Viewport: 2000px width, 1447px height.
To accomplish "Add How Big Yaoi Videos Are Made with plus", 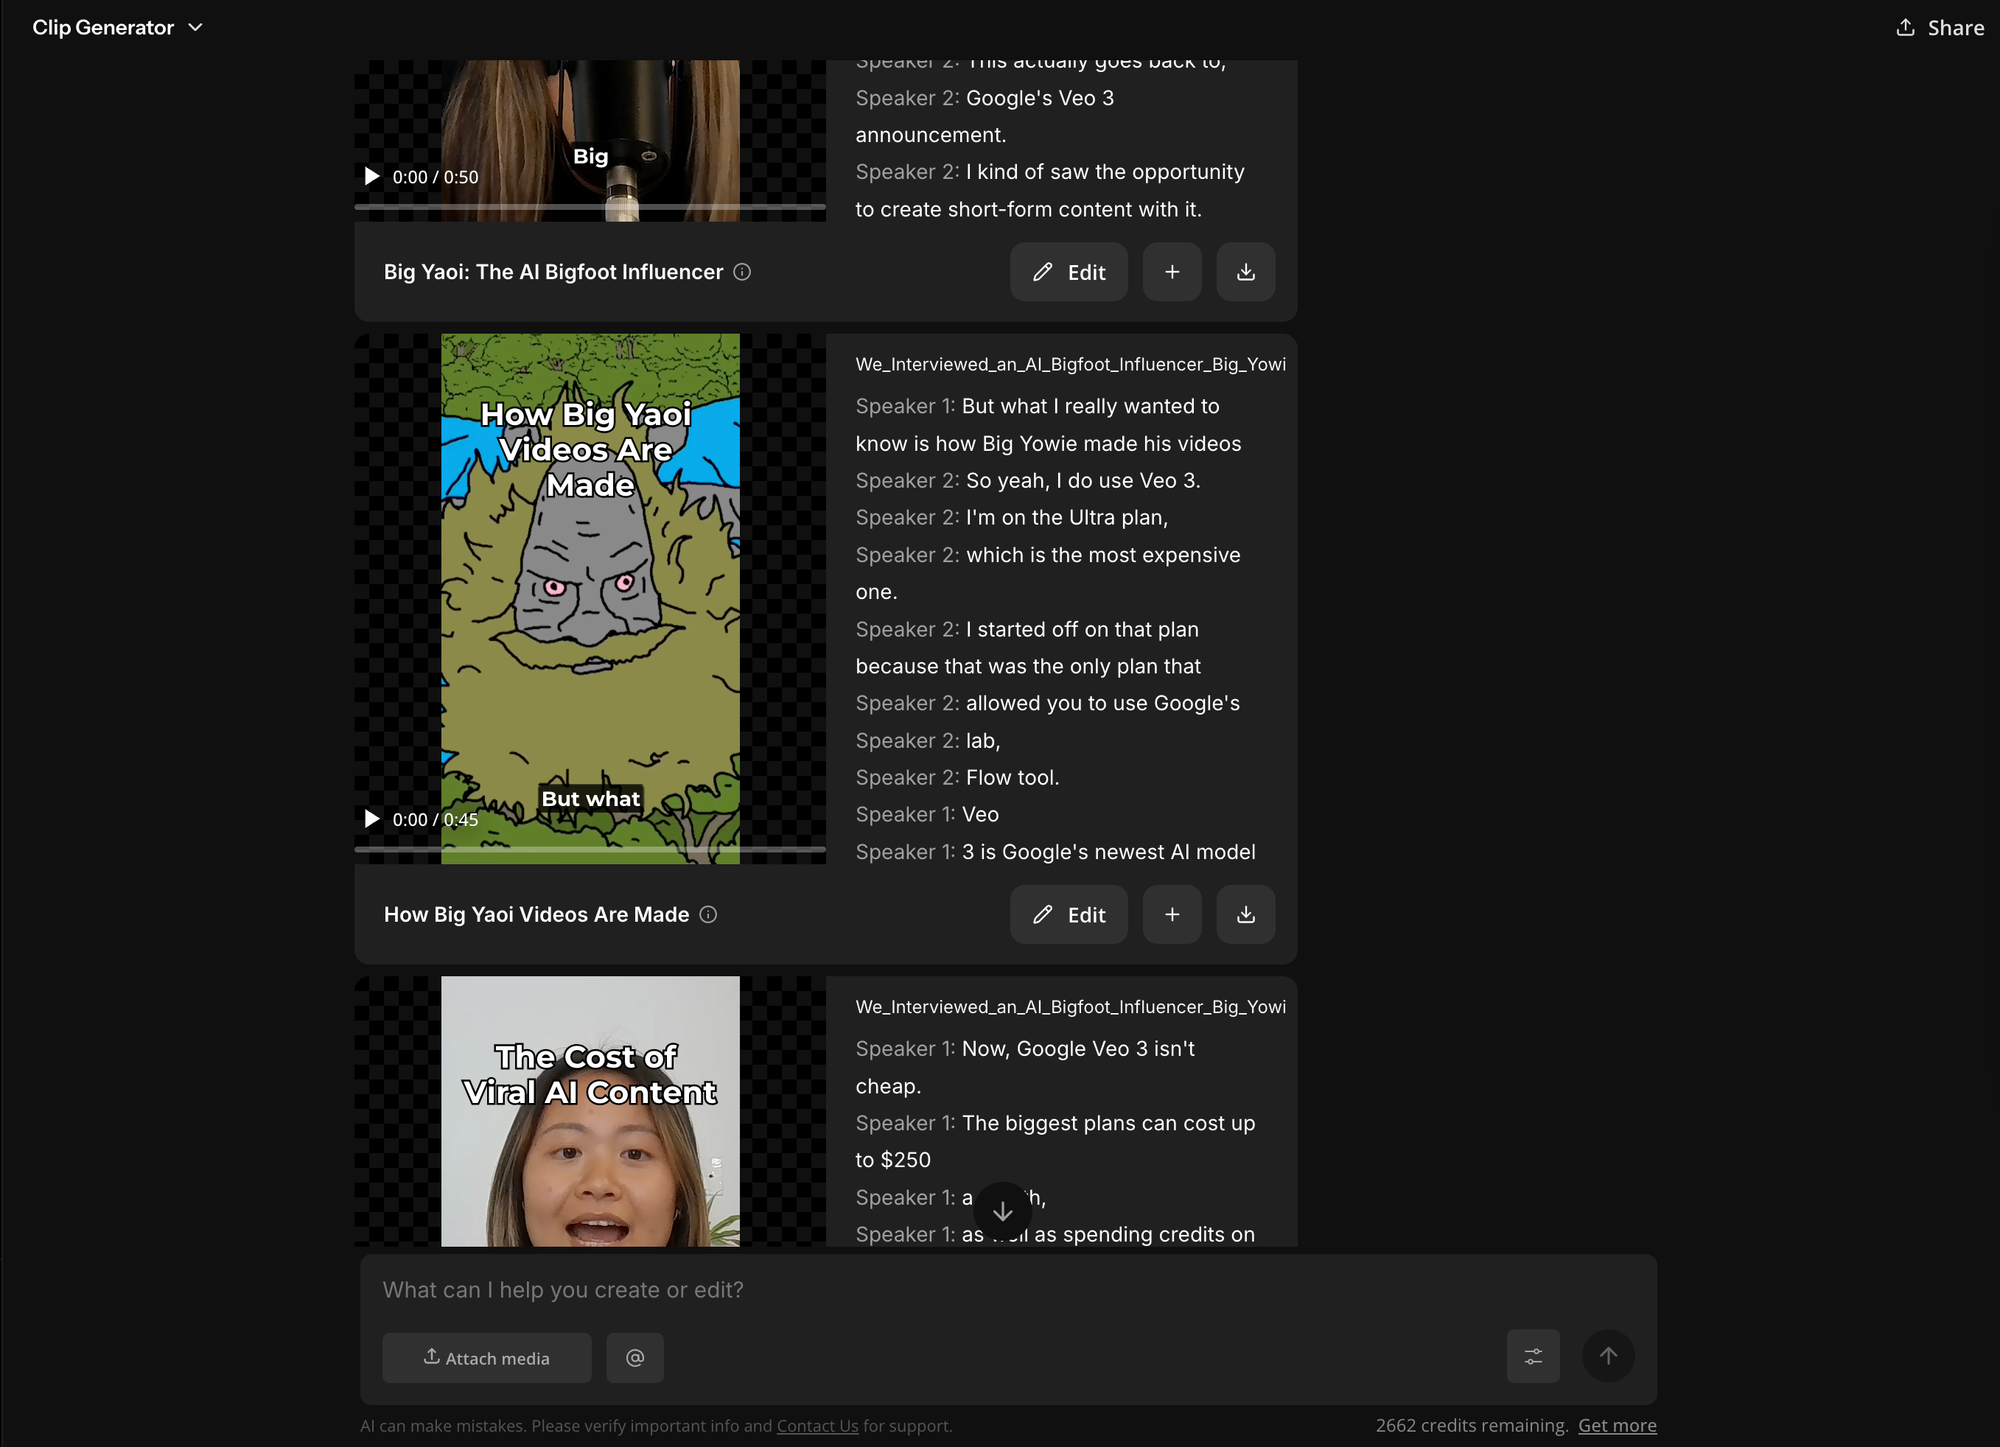I will point(1172,914).
